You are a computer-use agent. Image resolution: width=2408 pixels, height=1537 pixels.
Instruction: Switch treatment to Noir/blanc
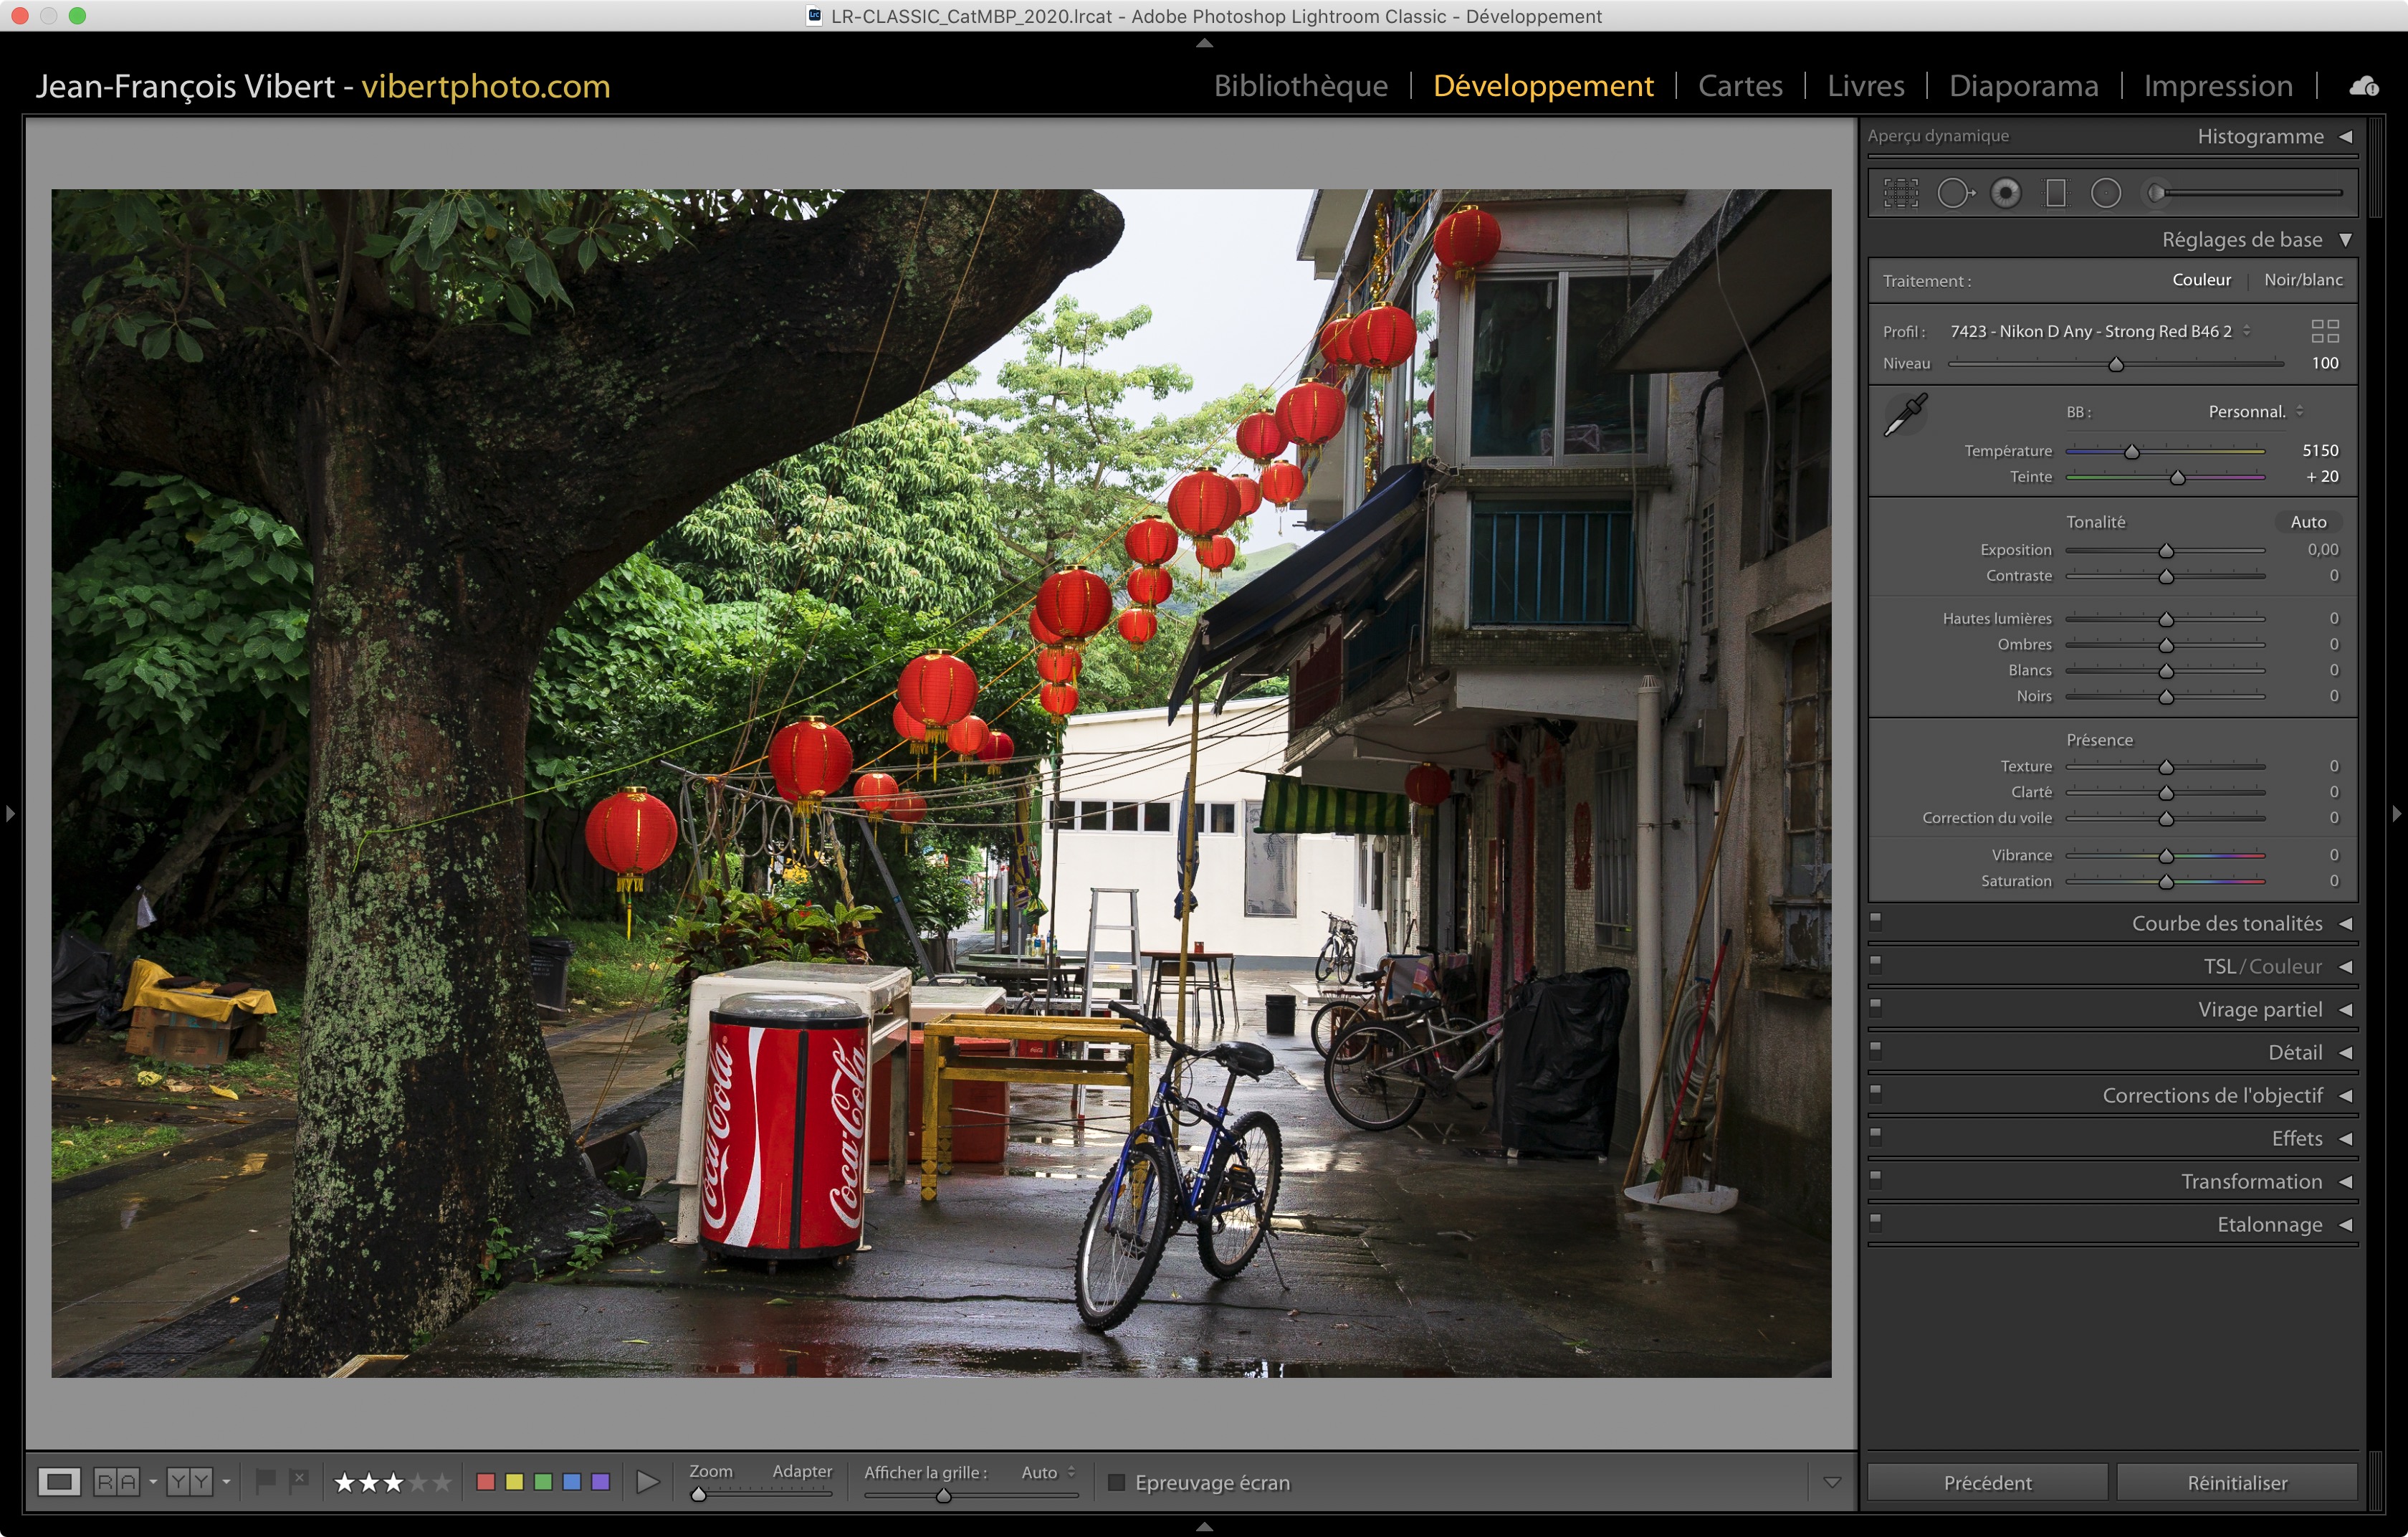click(x=2303, y=280)
